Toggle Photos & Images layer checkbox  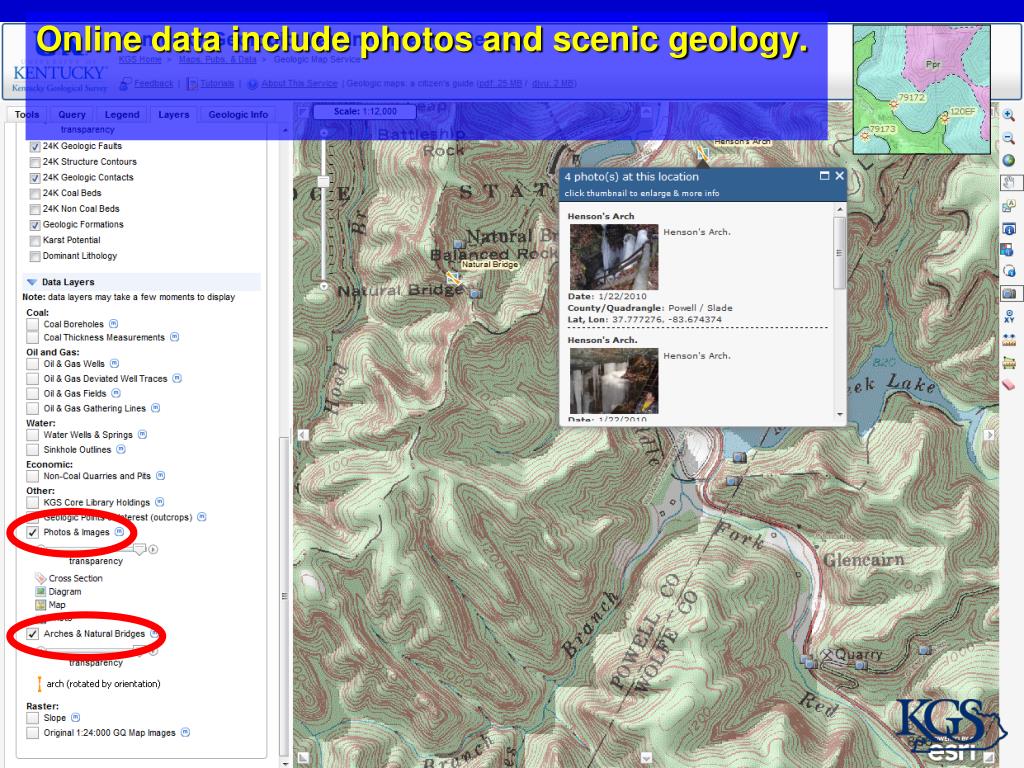[33, 532]
